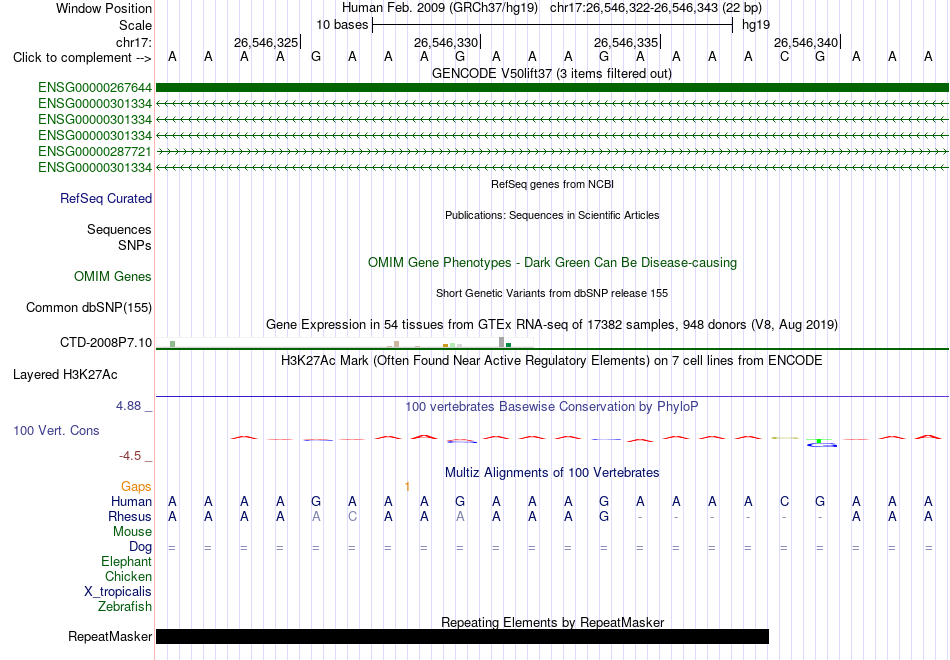The width and height of the screenshot is (950, 660).
Task: Click the Human alignment row label
Action: pyautogui.click(x=131, y=501)
